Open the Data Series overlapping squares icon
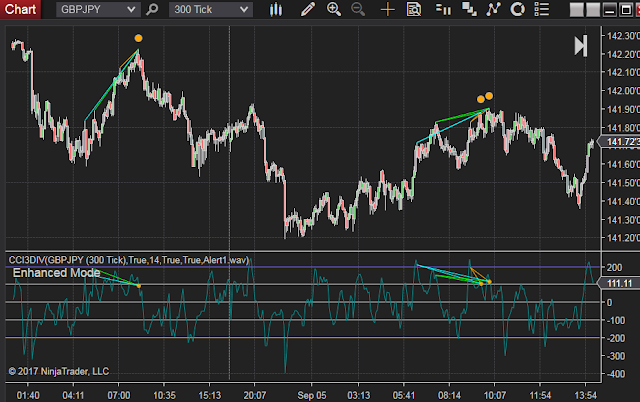This screenshot has height=402, width=640. click(x=469, y=9)
